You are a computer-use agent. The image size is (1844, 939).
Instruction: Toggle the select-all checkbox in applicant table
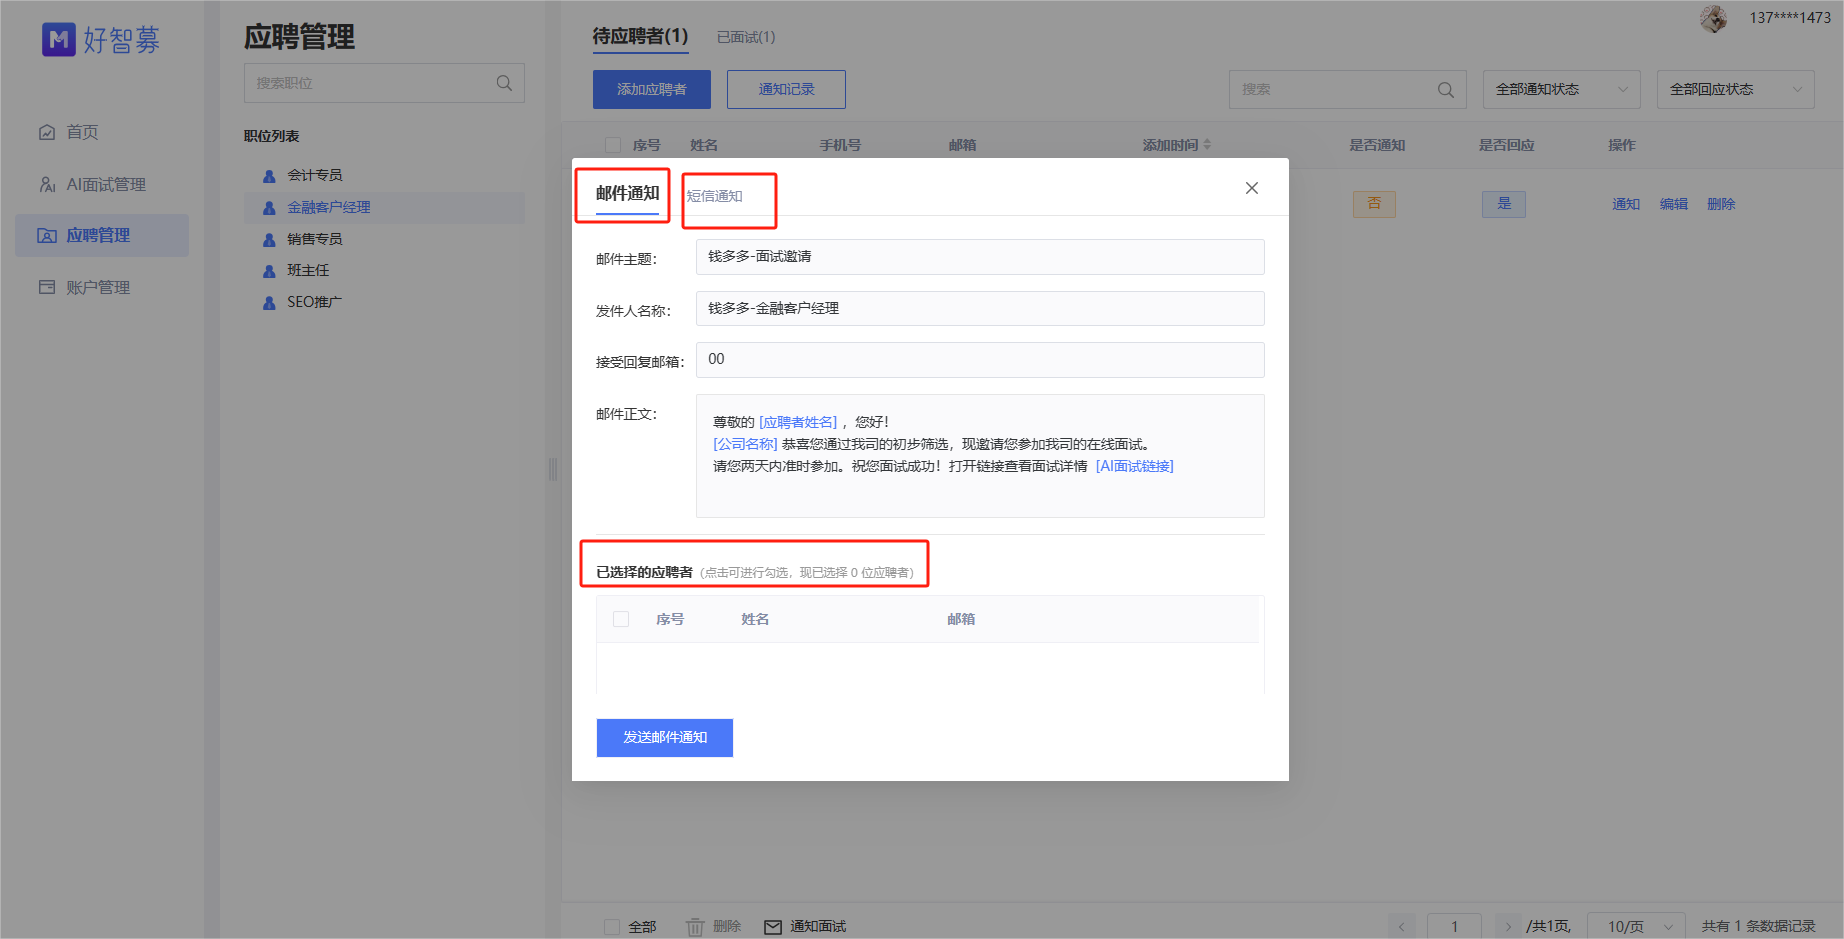pyautogui.click(x=620, y=619)
